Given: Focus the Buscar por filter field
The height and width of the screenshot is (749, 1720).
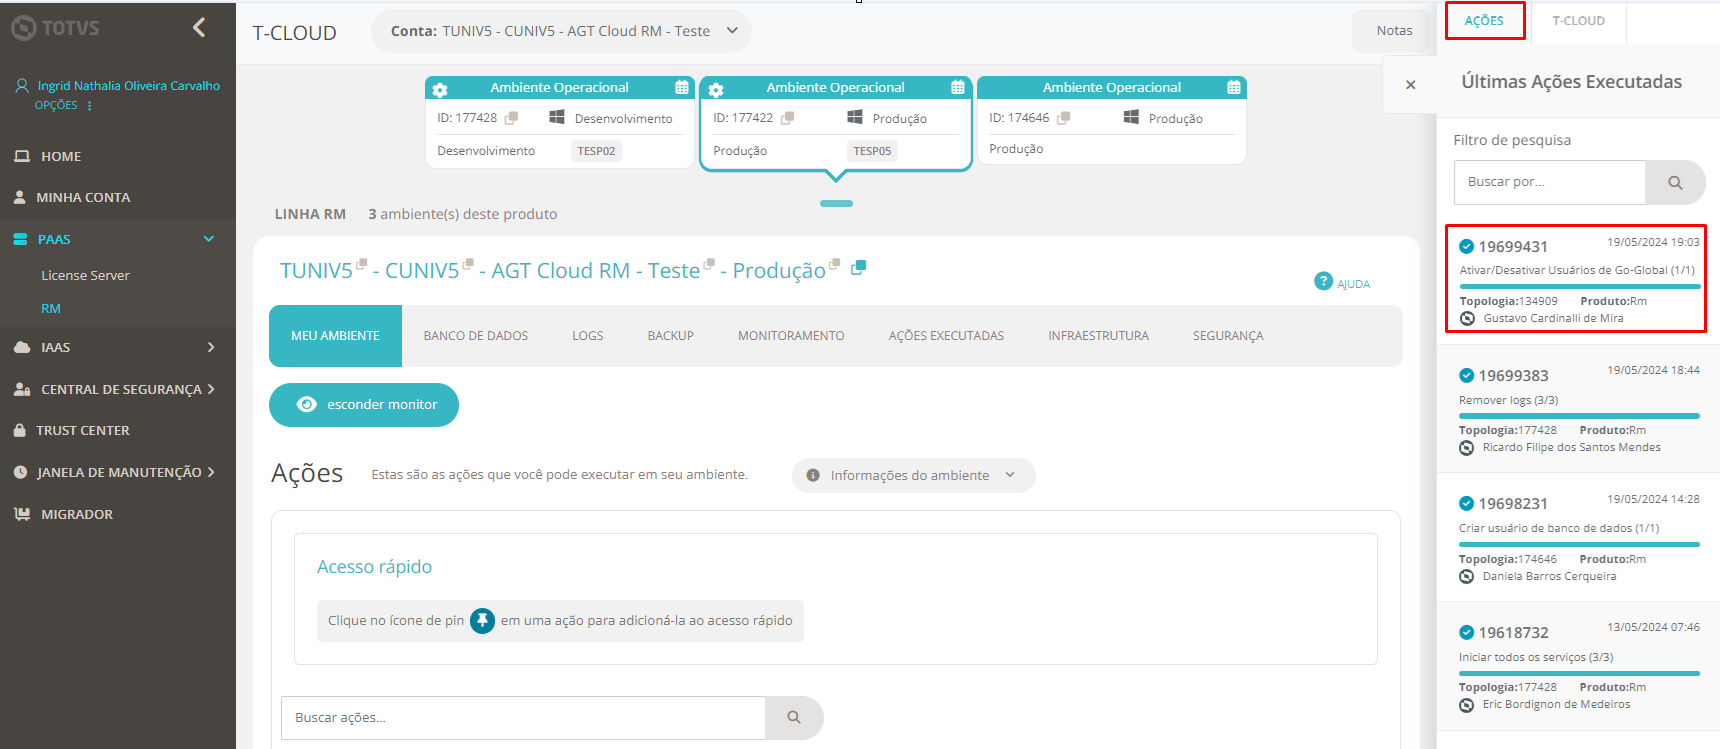Looking at the screenshot, I should pos(1549,182).
